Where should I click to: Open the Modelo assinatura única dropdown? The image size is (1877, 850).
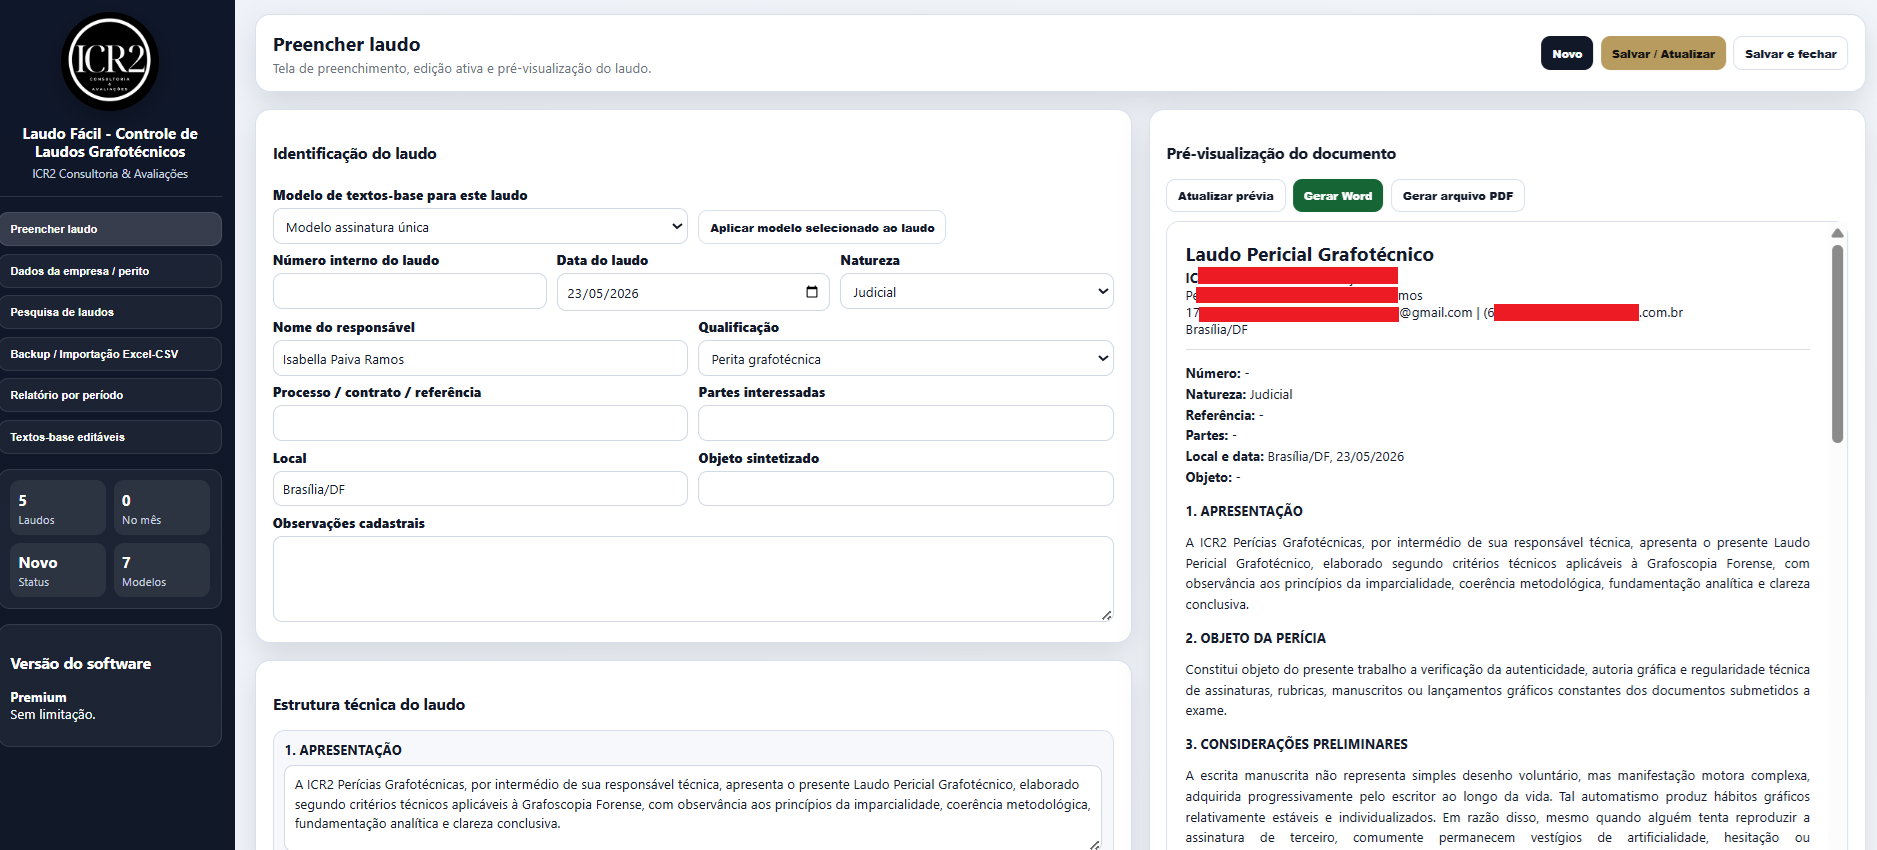coord(480,227)
